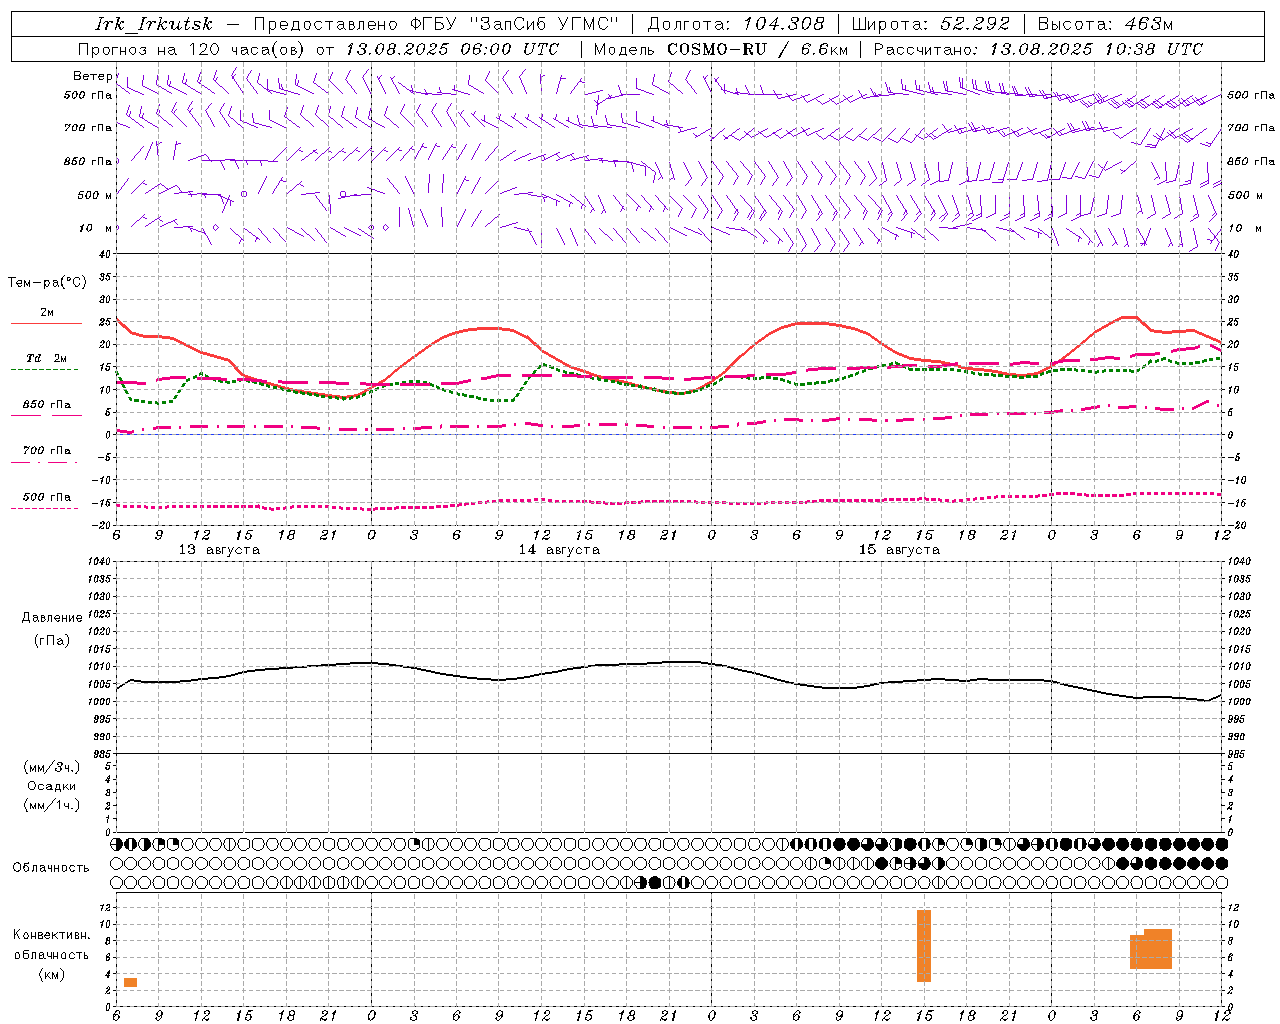Click the wide orange convective bar between hours 6 and 9
Viewport: 1280px width, 1024px height.
tap(1151, 949)
